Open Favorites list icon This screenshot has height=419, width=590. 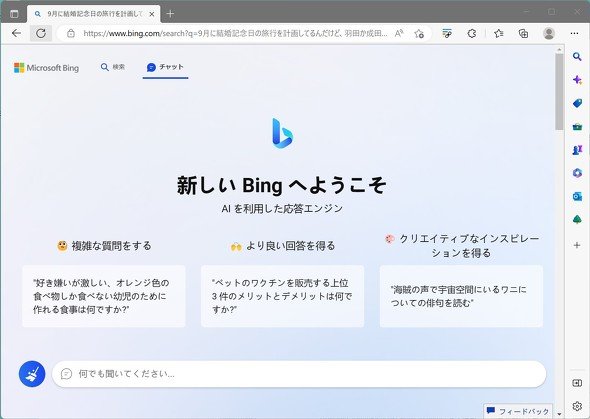click(x=499, y=33)
